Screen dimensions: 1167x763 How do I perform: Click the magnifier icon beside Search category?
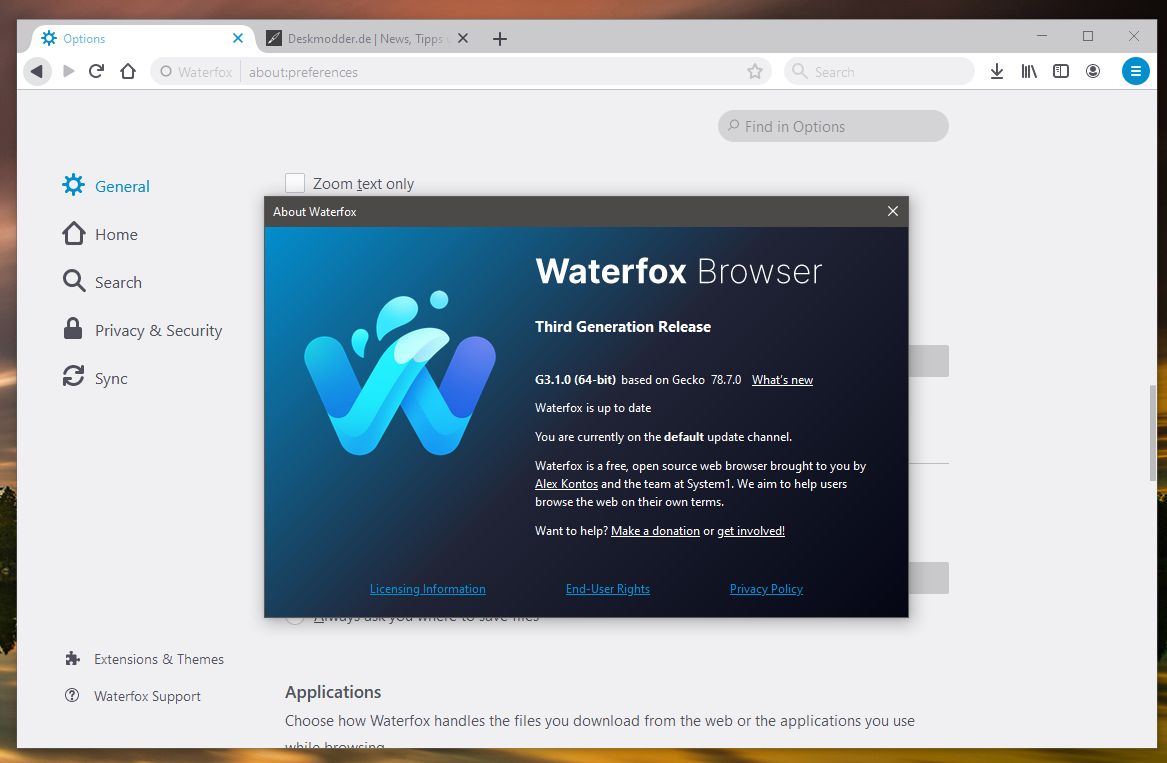click(x=74, y=281)
